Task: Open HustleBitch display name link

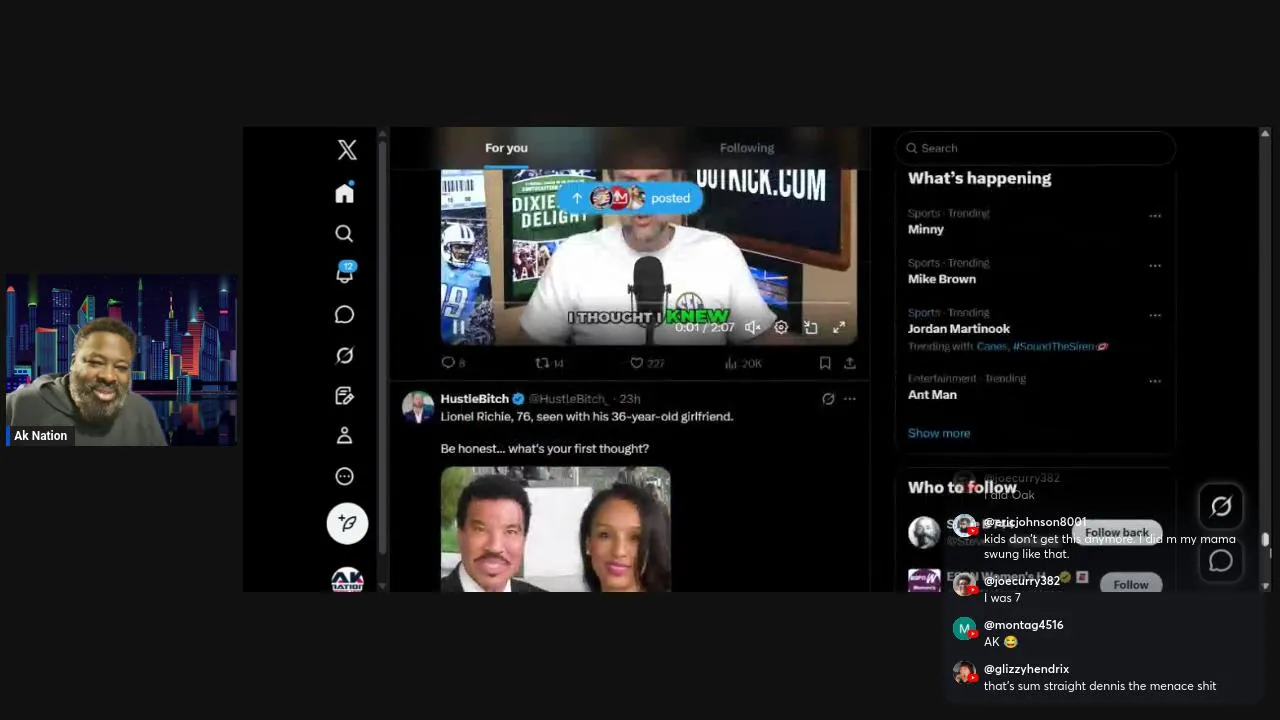Action: [475, 399]
